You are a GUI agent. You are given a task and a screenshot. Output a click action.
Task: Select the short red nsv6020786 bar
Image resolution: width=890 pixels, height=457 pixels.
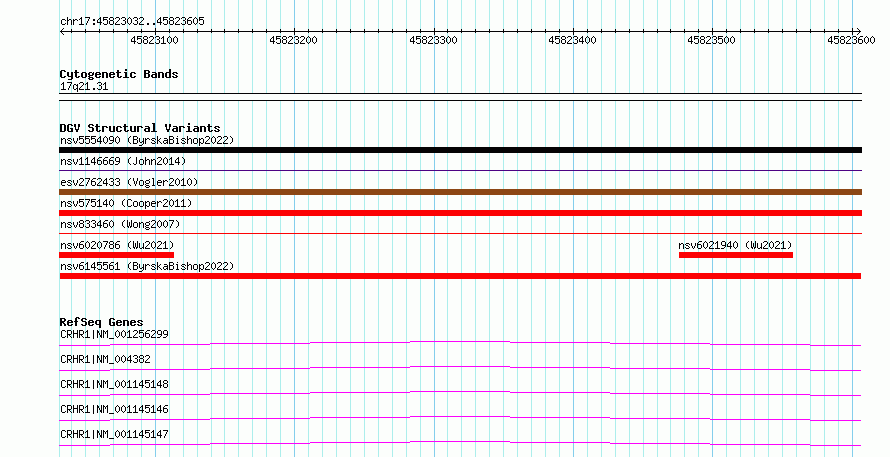point(116,255)
